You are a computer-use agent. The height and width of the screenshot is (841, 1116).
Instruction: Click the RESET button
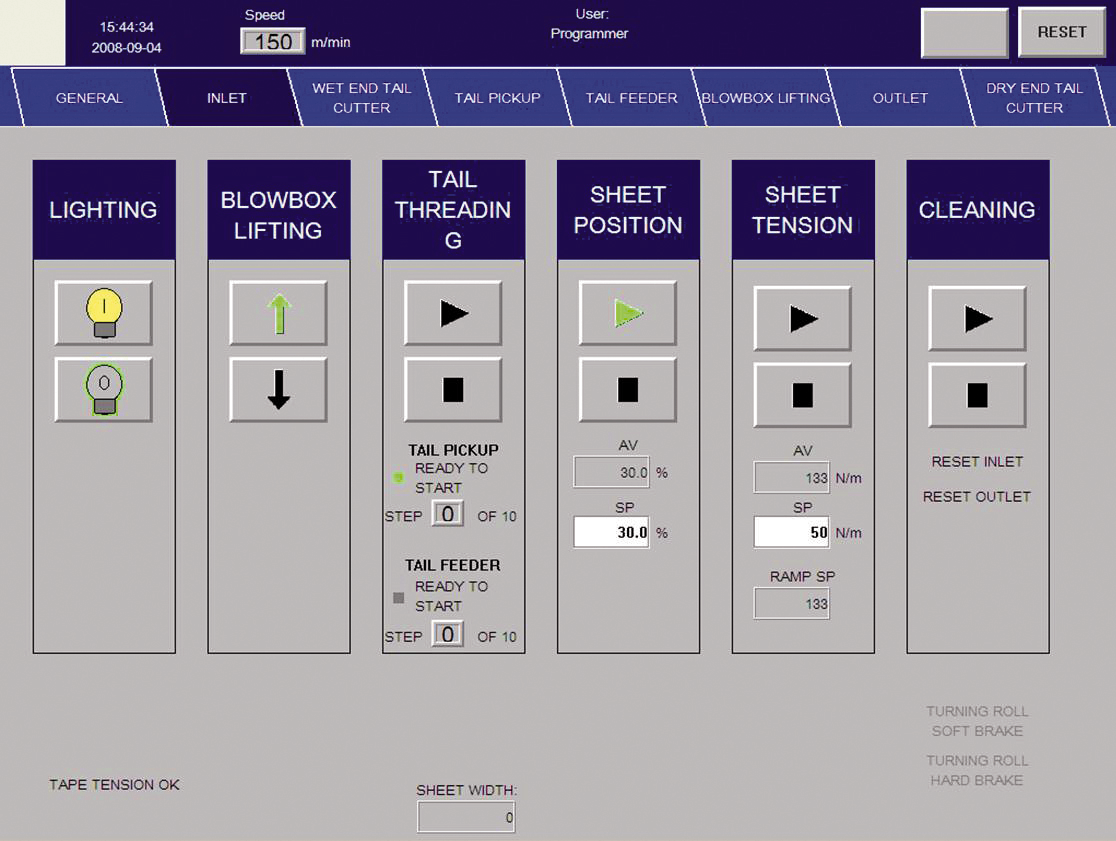point(1062,32)
